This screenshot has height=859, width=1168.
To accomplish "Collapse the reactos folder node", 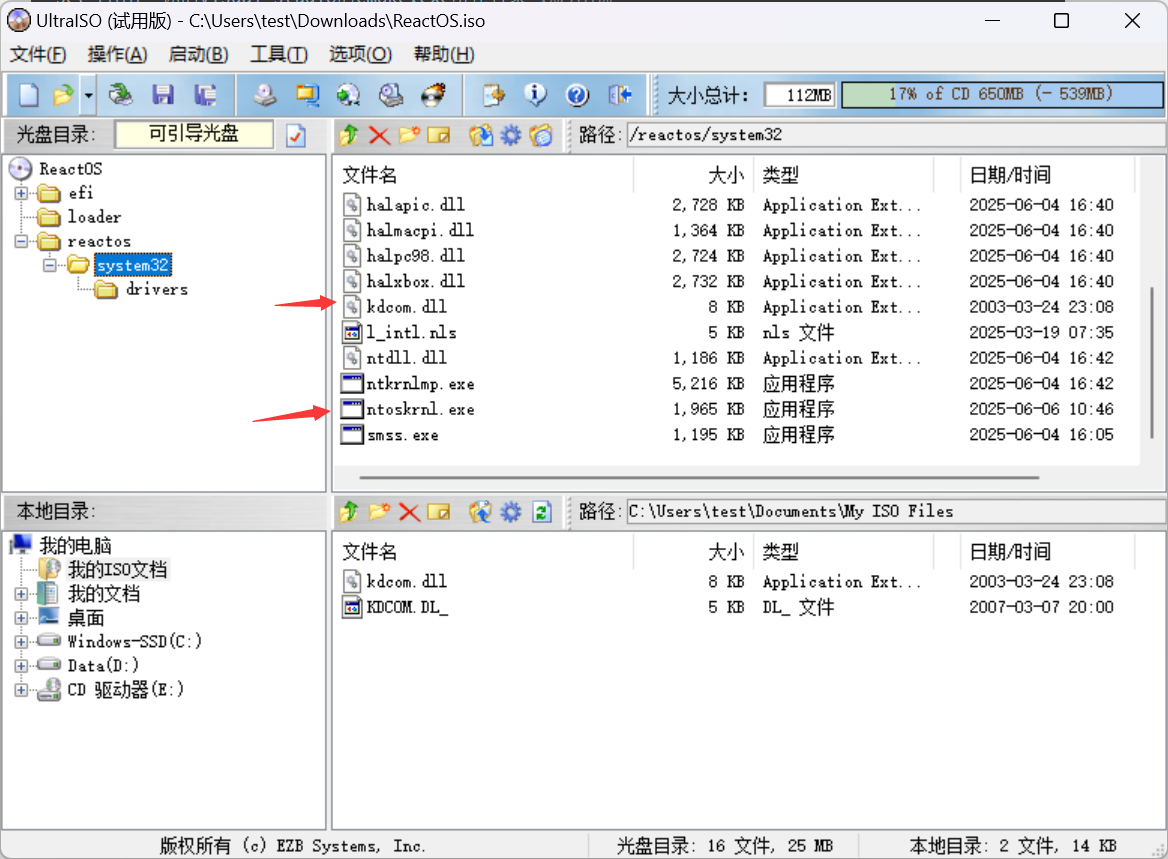I will [x=21, y=241].
